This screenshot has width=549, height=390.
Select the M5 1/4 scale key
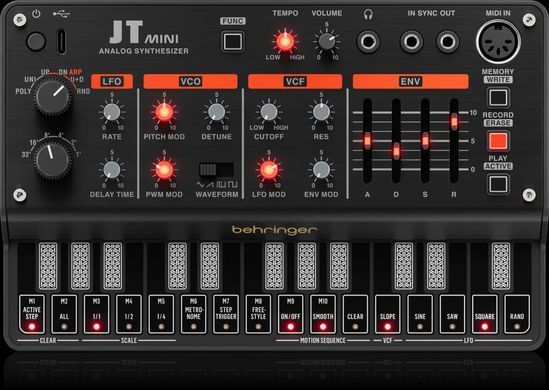[161, 314]
